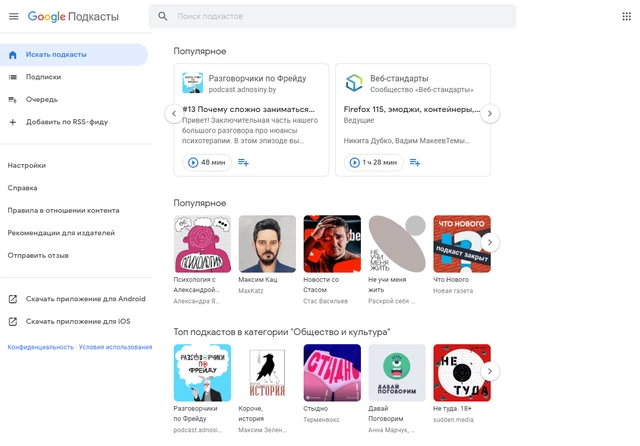The height and width of the screenshot is (446, 640).
Task: Click the Поиск подкастов search field
Action: pos(340,17)
